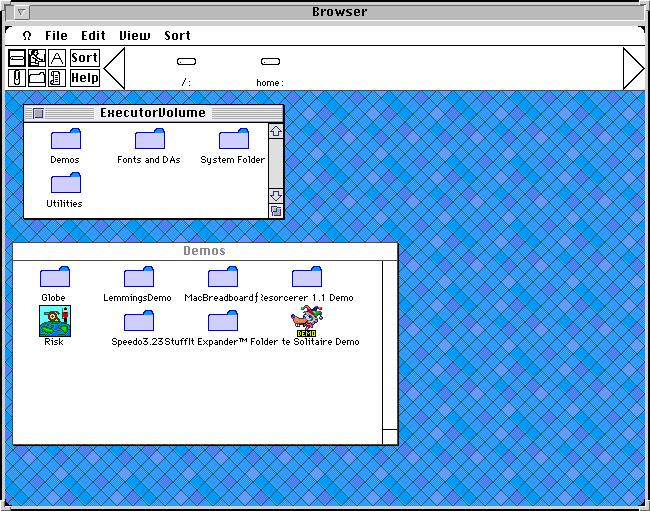Select the Fonts and DAs folder

(149, 140)
